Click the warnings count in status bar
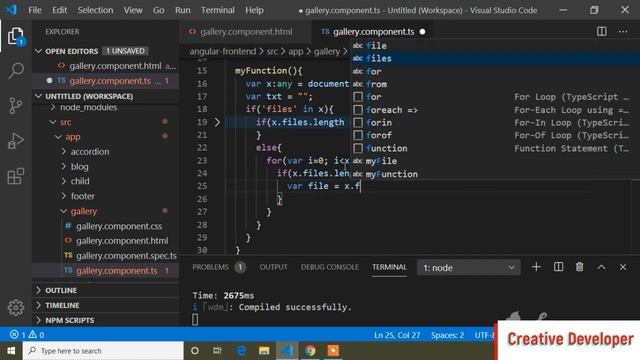 pyautogui.click(x=36, y=335)
